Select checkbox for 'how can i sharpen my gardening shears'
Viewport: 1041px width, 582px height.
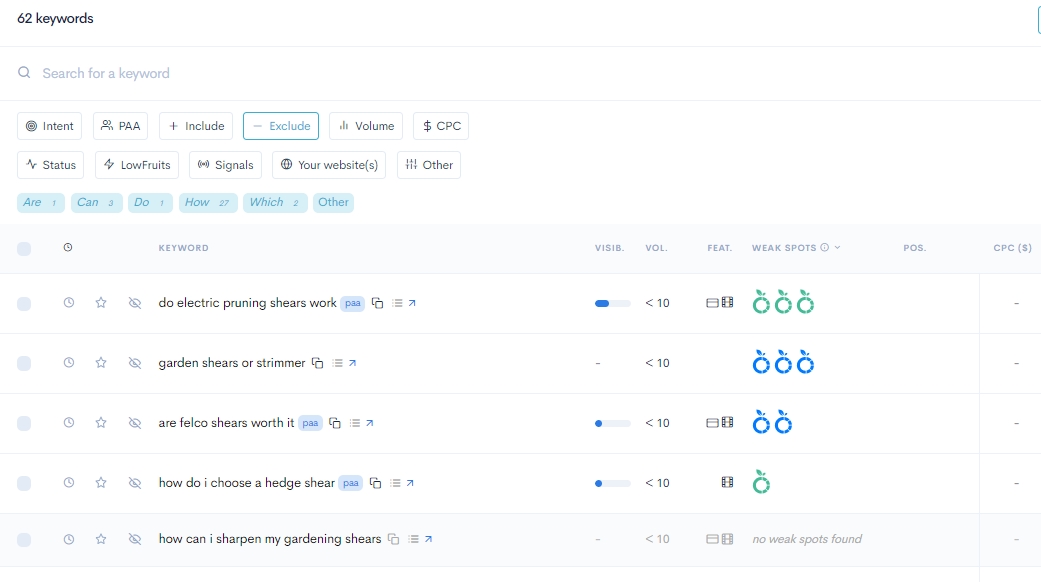pos(24,540)
